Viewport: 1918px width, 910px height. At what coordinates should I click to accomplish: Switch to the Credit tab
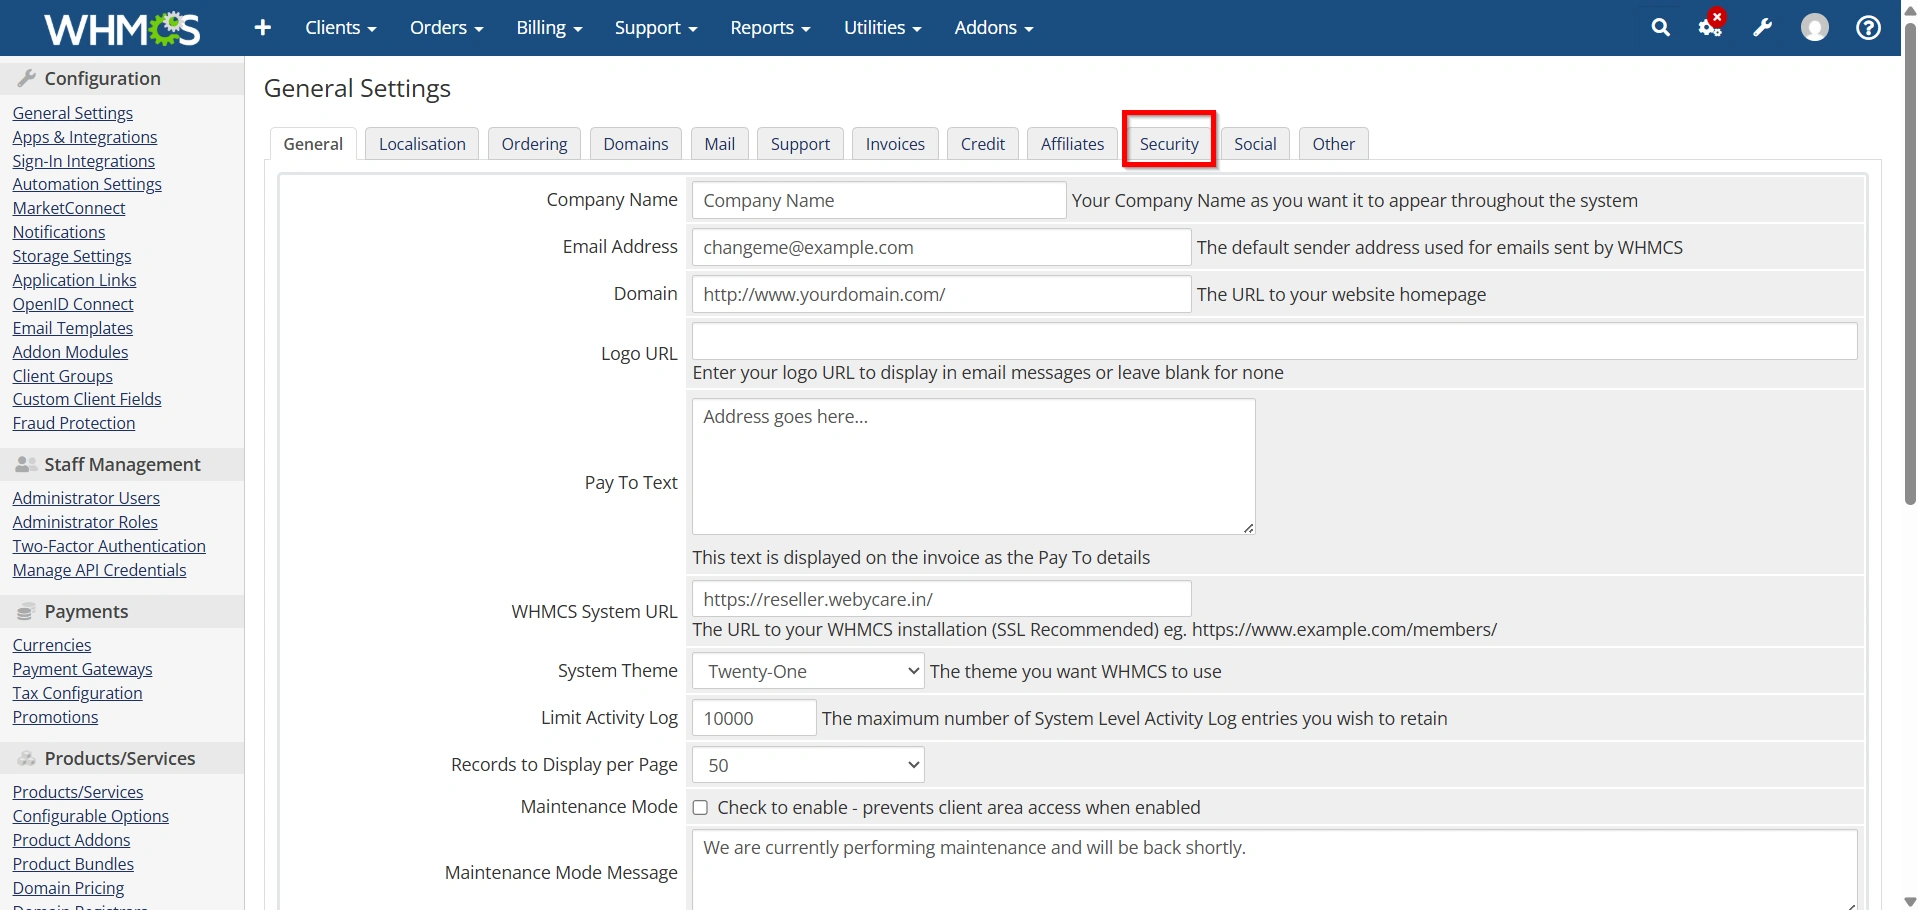point(983,144)
